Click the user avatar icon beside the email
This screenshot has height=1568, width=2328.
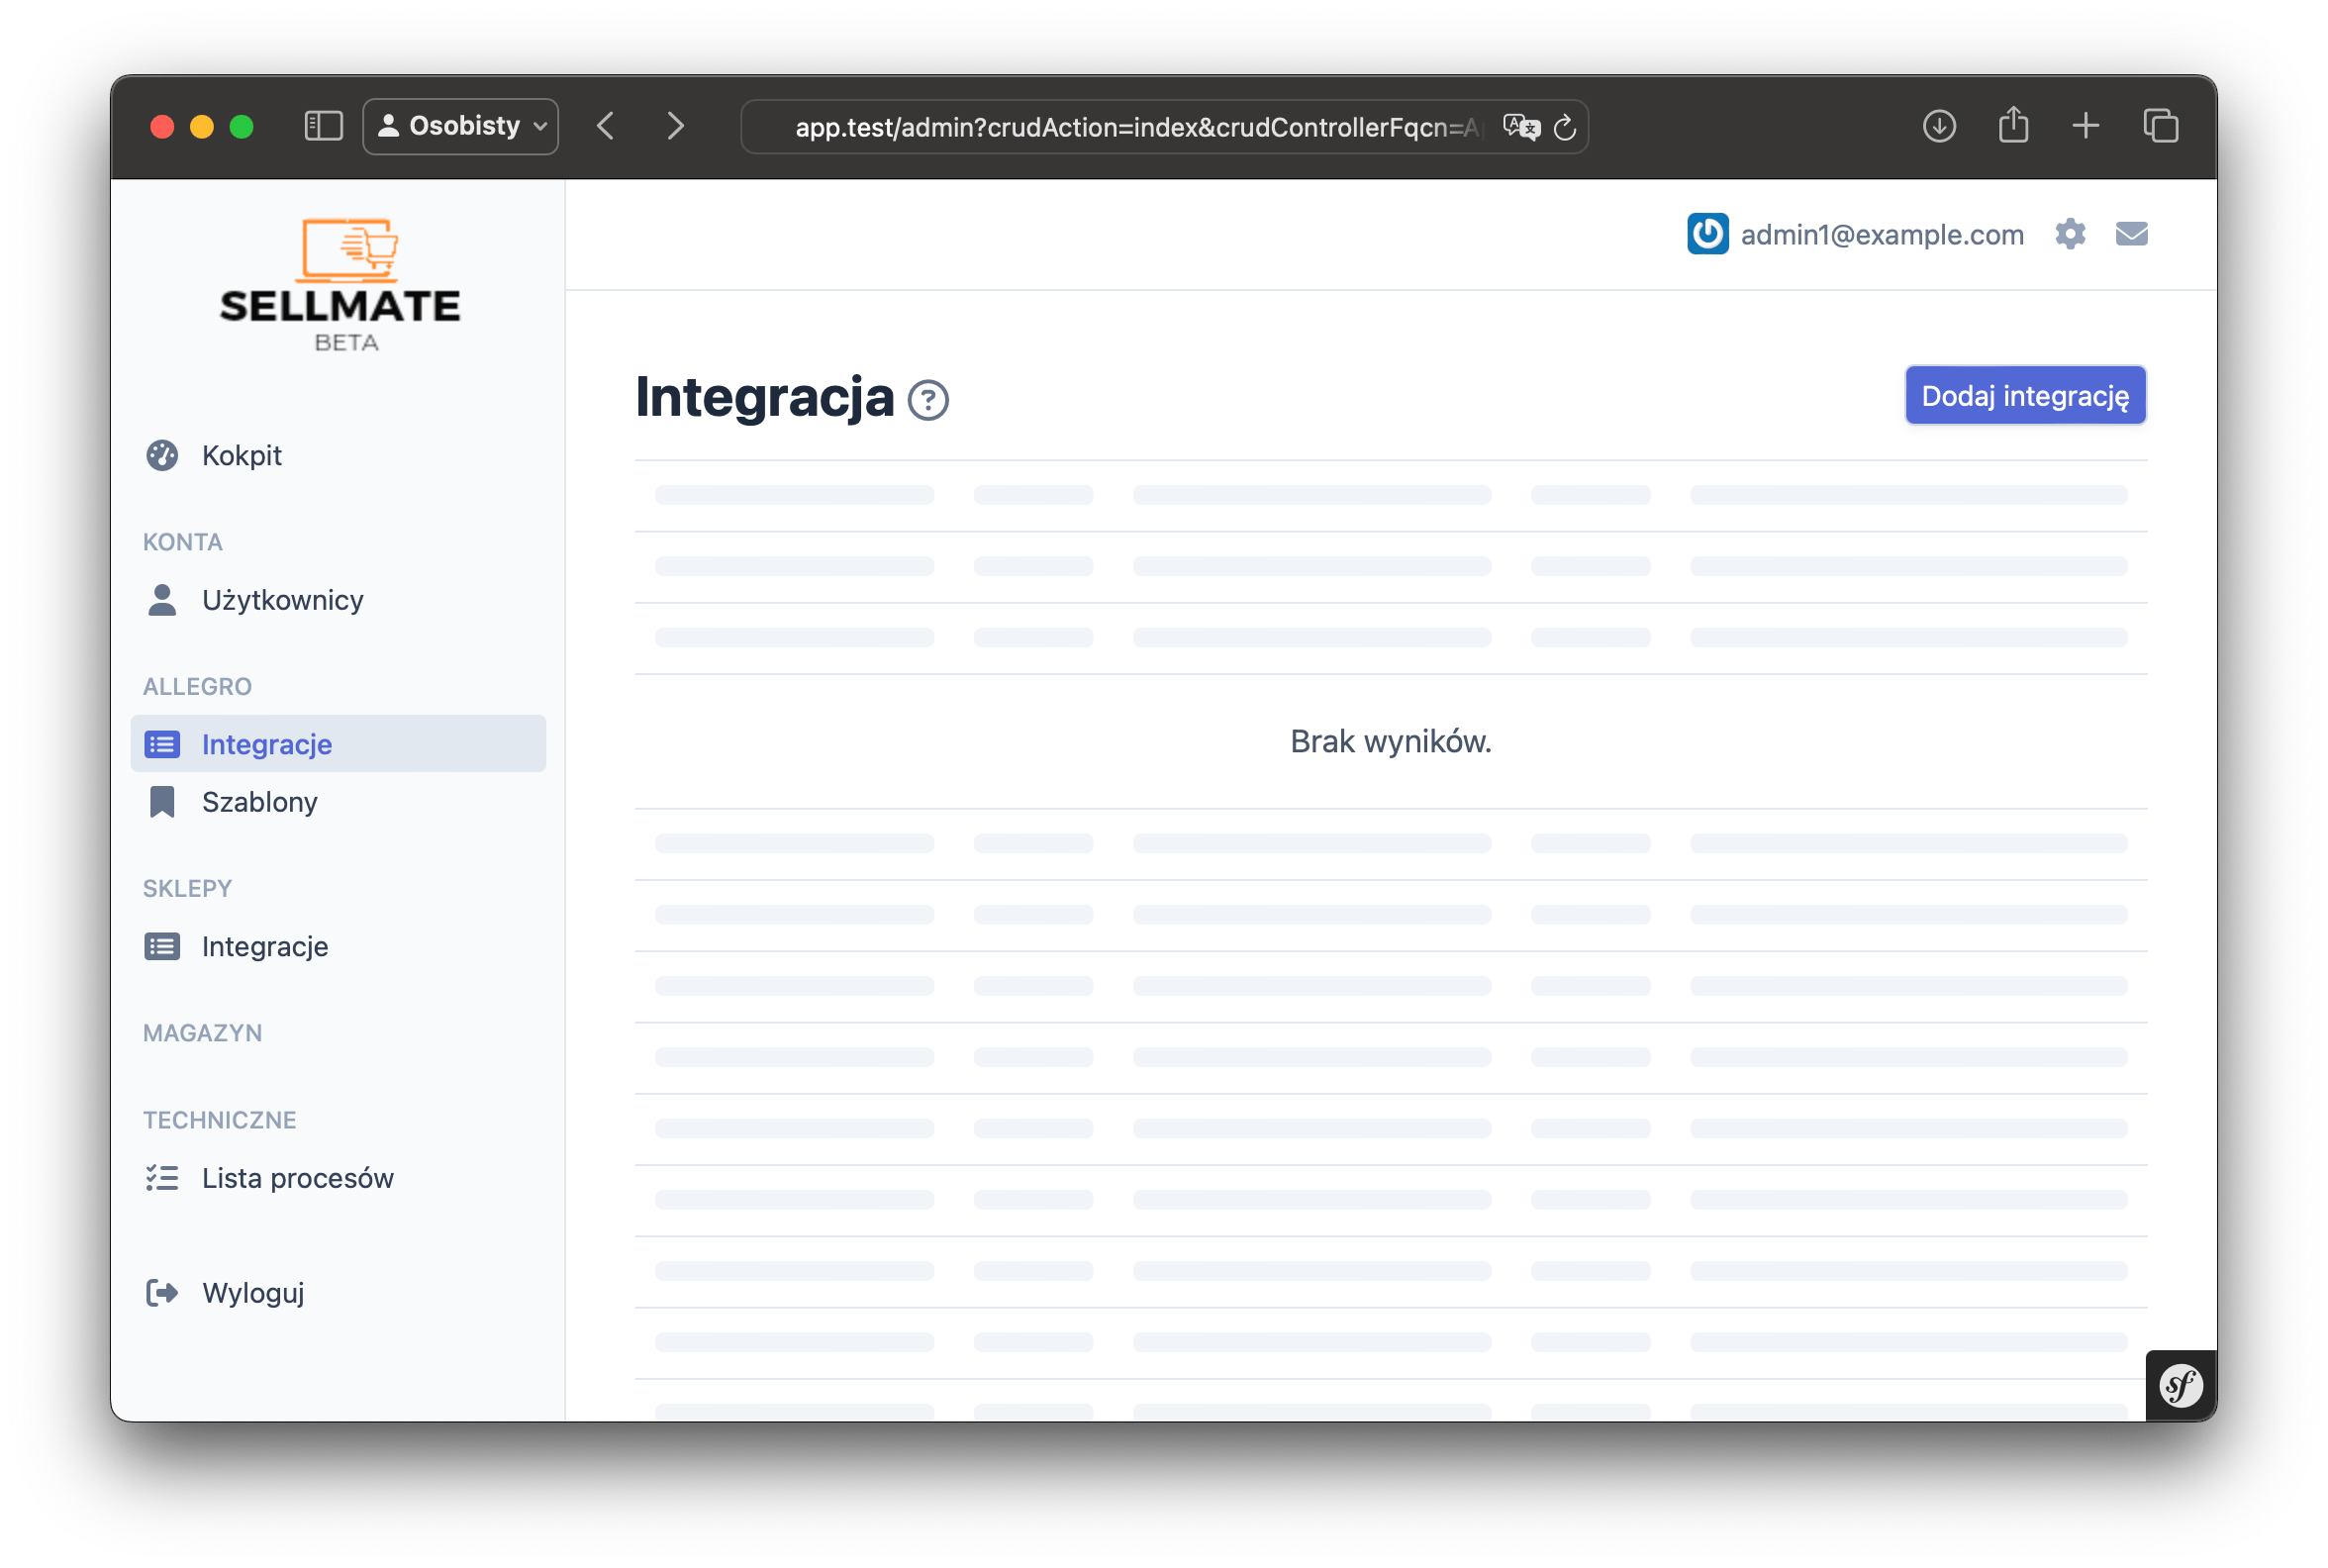1707,234
